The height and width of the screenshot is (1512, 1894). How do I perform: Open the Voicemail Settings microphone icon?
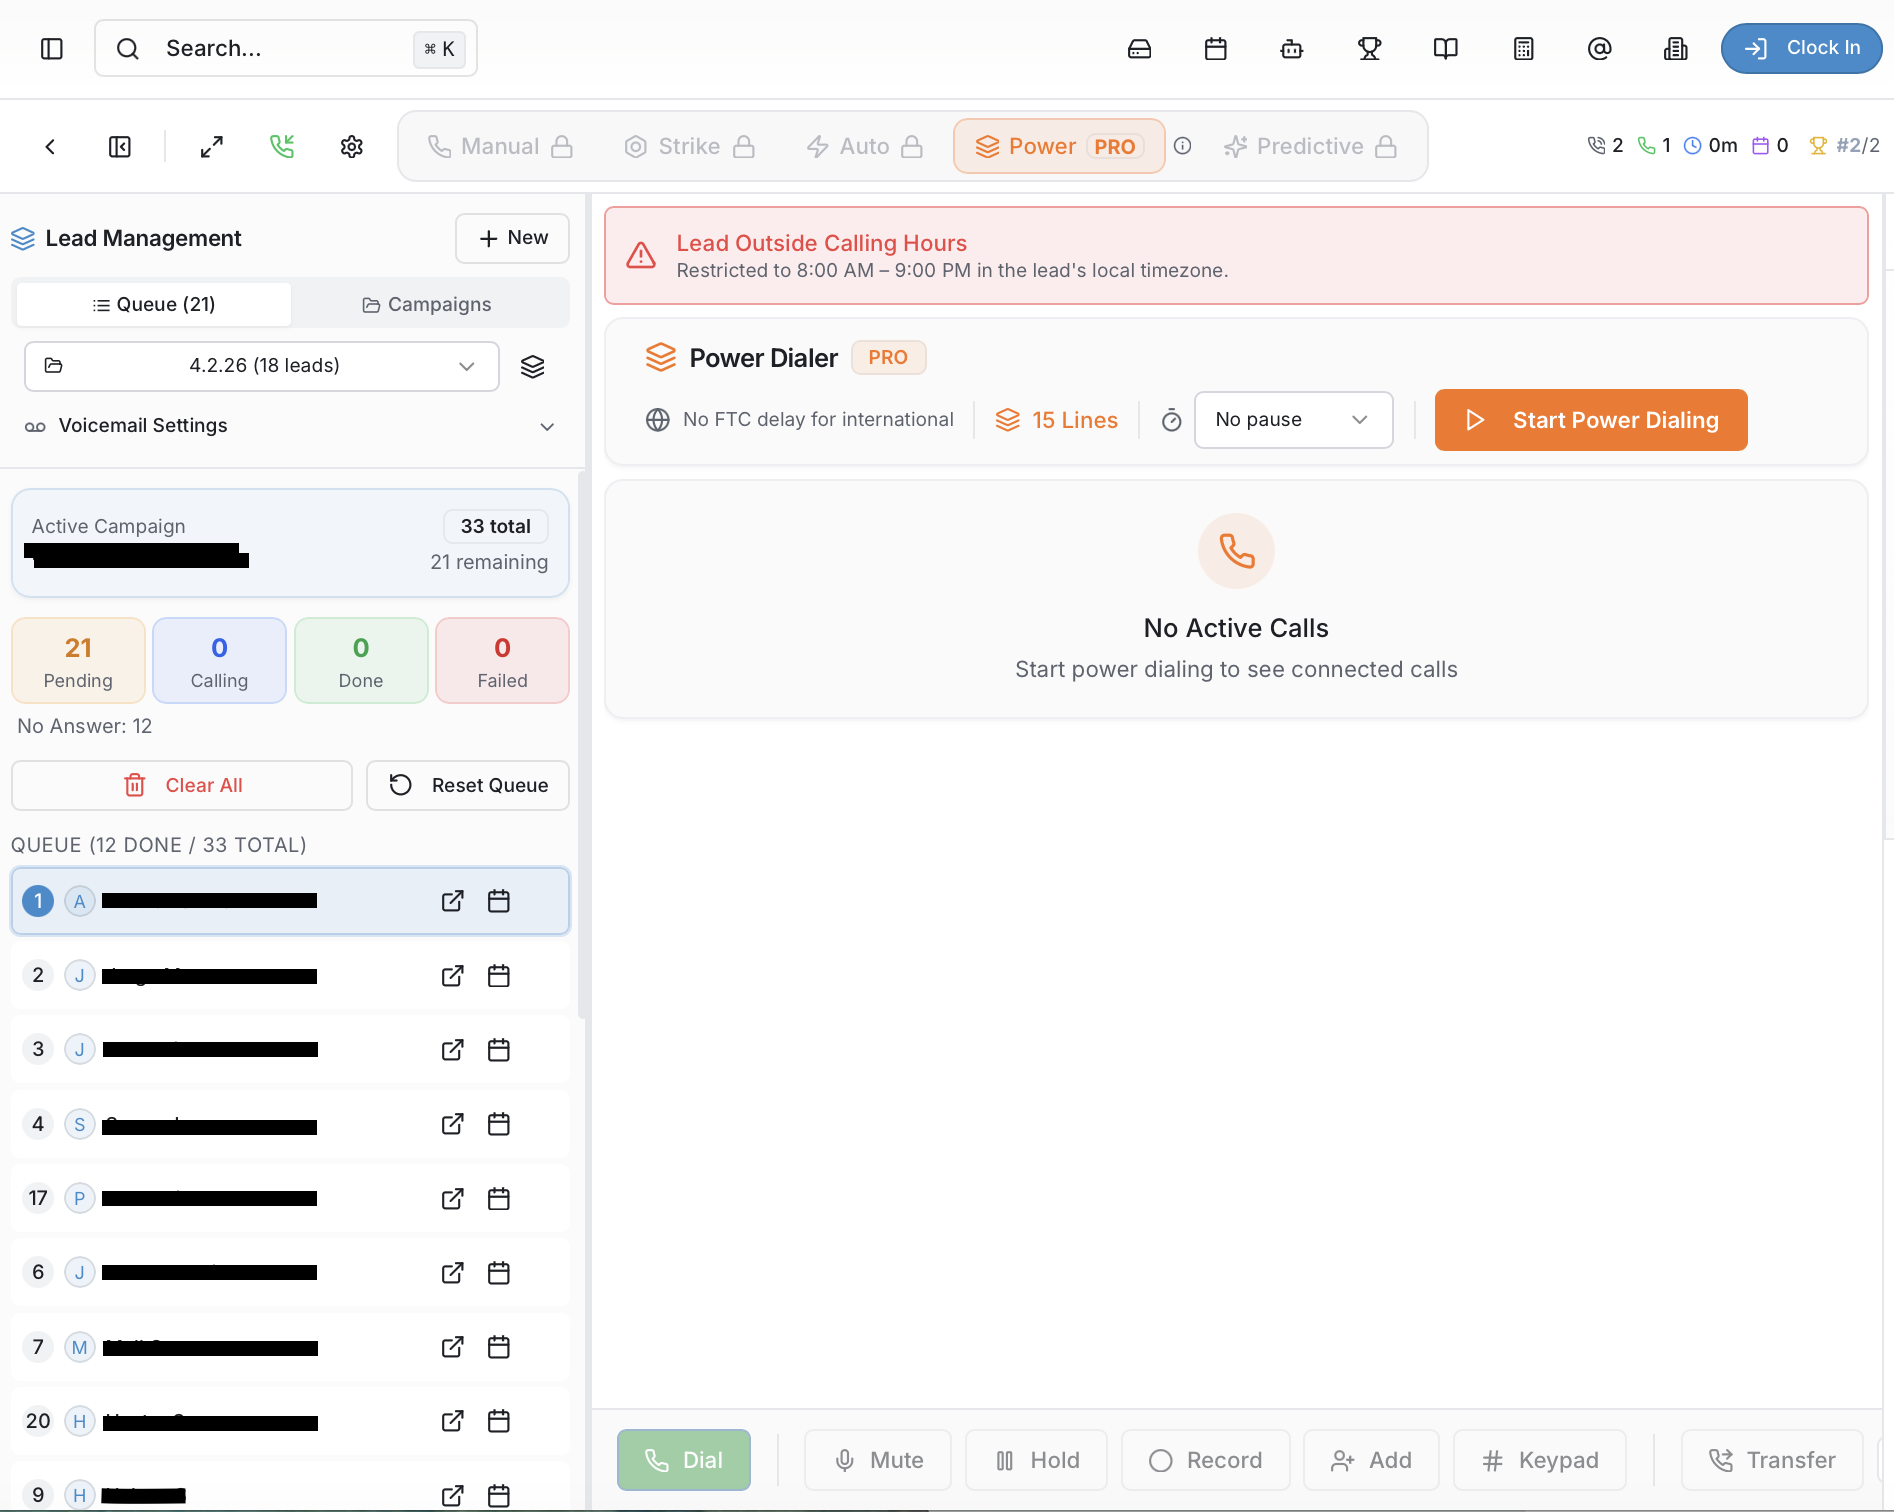tap(34, 426)
